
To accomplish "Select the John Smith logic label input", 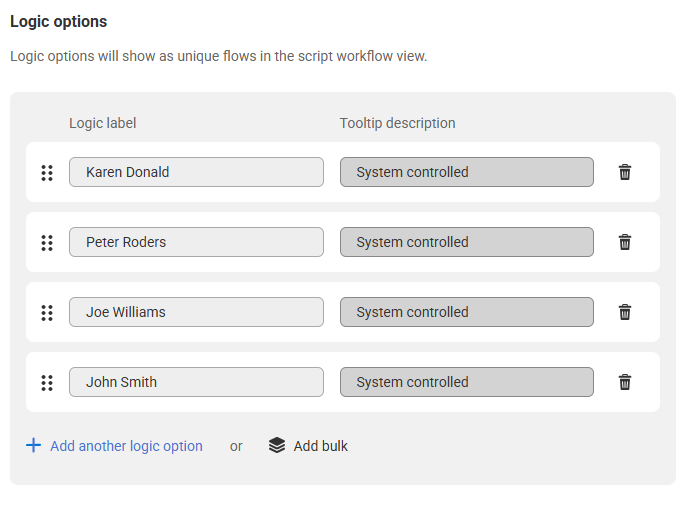I will point(196,382).
